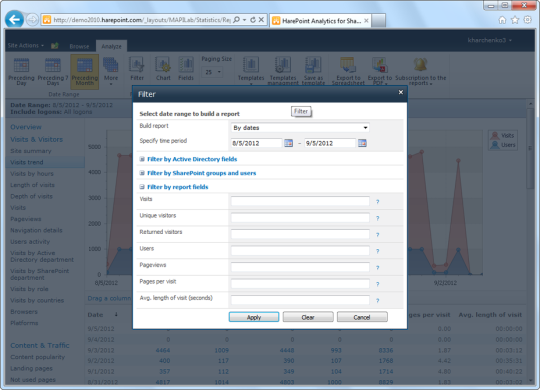The height and width of the screenshot is (390, 540).
Task: Open the Build report By dates dropdown
Action: click(300, 127)
